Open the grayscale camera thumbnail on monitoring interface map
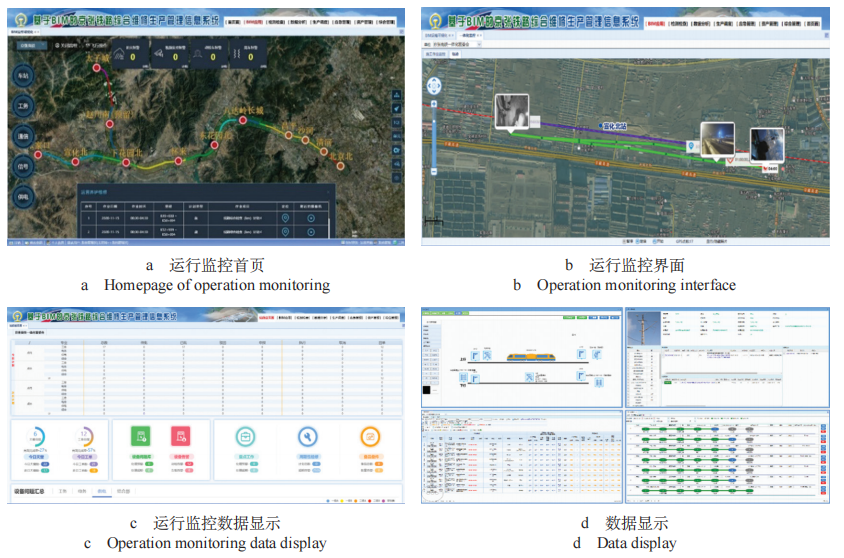The image size is (844, 558). [x=512, y=111]
